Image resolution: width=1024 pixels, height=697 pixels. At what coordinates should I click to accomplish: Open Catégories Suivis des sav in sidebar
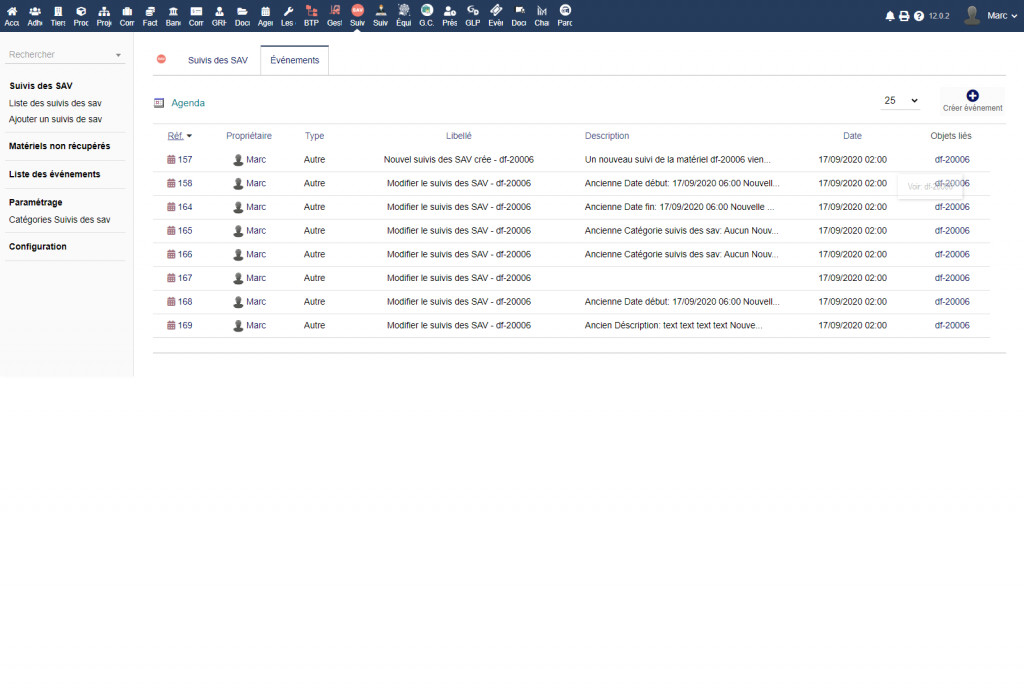[59, 219]
